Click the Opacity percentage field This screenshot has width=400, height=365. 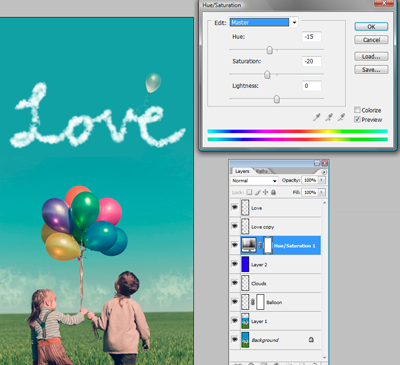tap(310, 180)
